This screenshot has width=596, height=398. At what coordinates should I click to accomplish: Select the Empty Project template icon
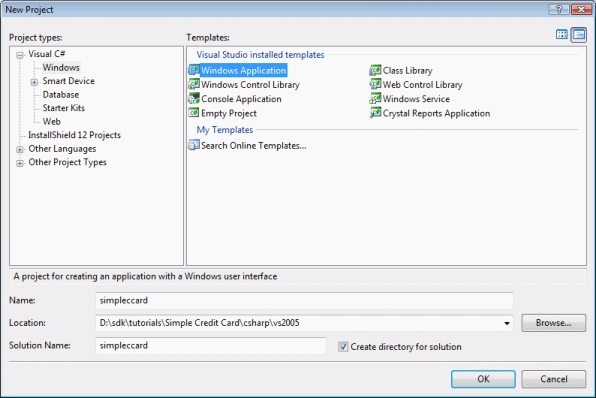[194, 113]
